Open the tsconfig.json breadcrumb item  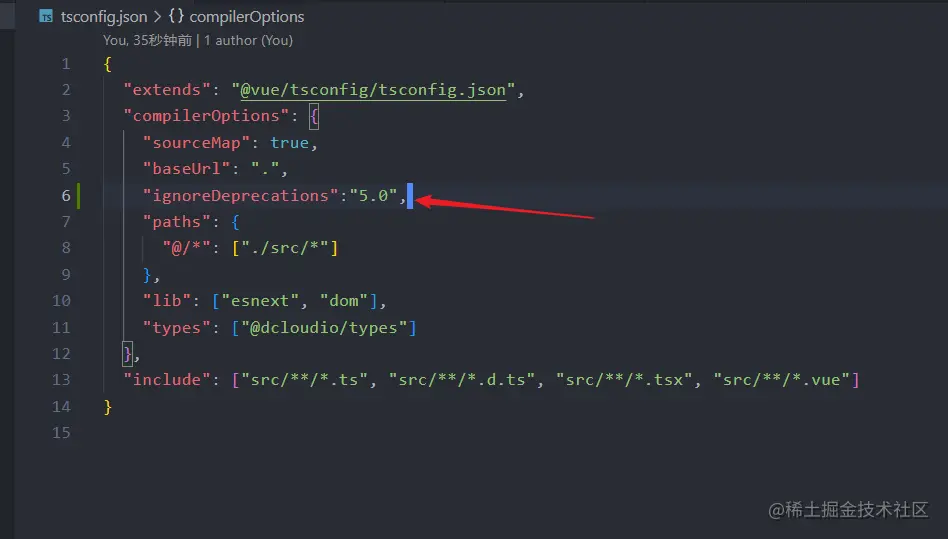tap(104, 17)
